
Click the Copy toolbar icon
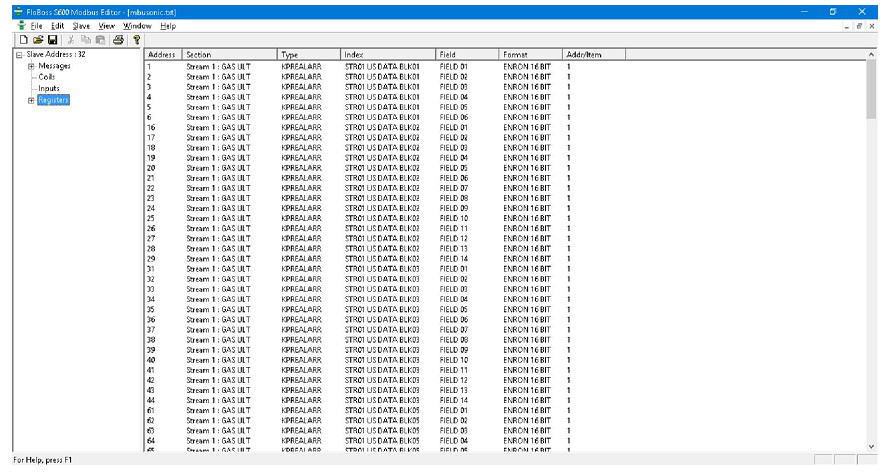click(86, 40)
